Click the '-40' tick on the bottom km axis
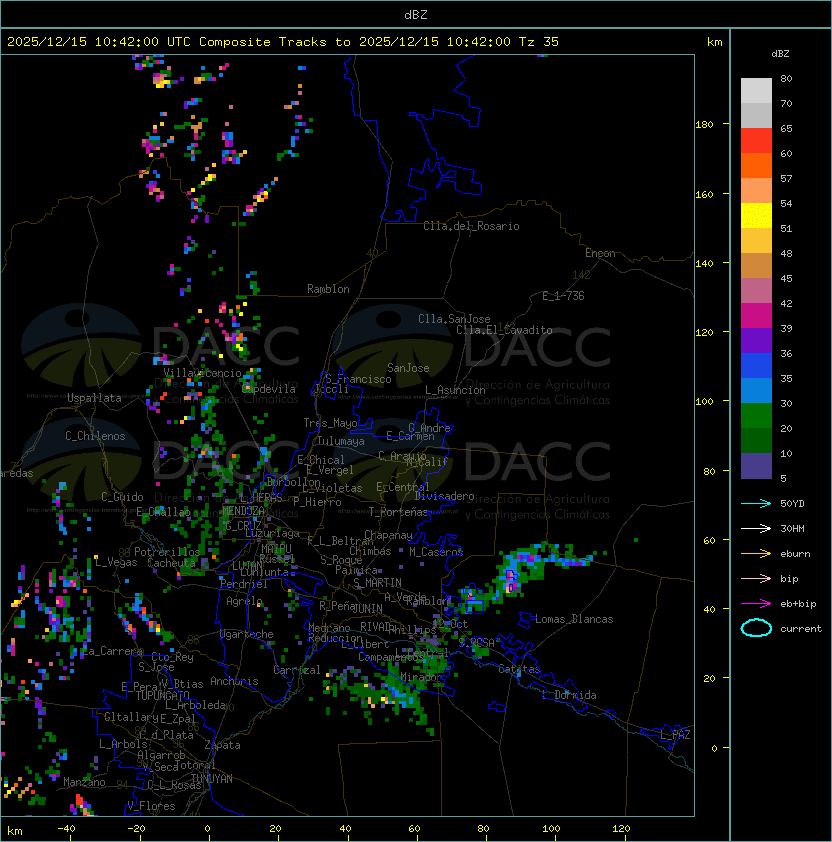 coord(67,829)
